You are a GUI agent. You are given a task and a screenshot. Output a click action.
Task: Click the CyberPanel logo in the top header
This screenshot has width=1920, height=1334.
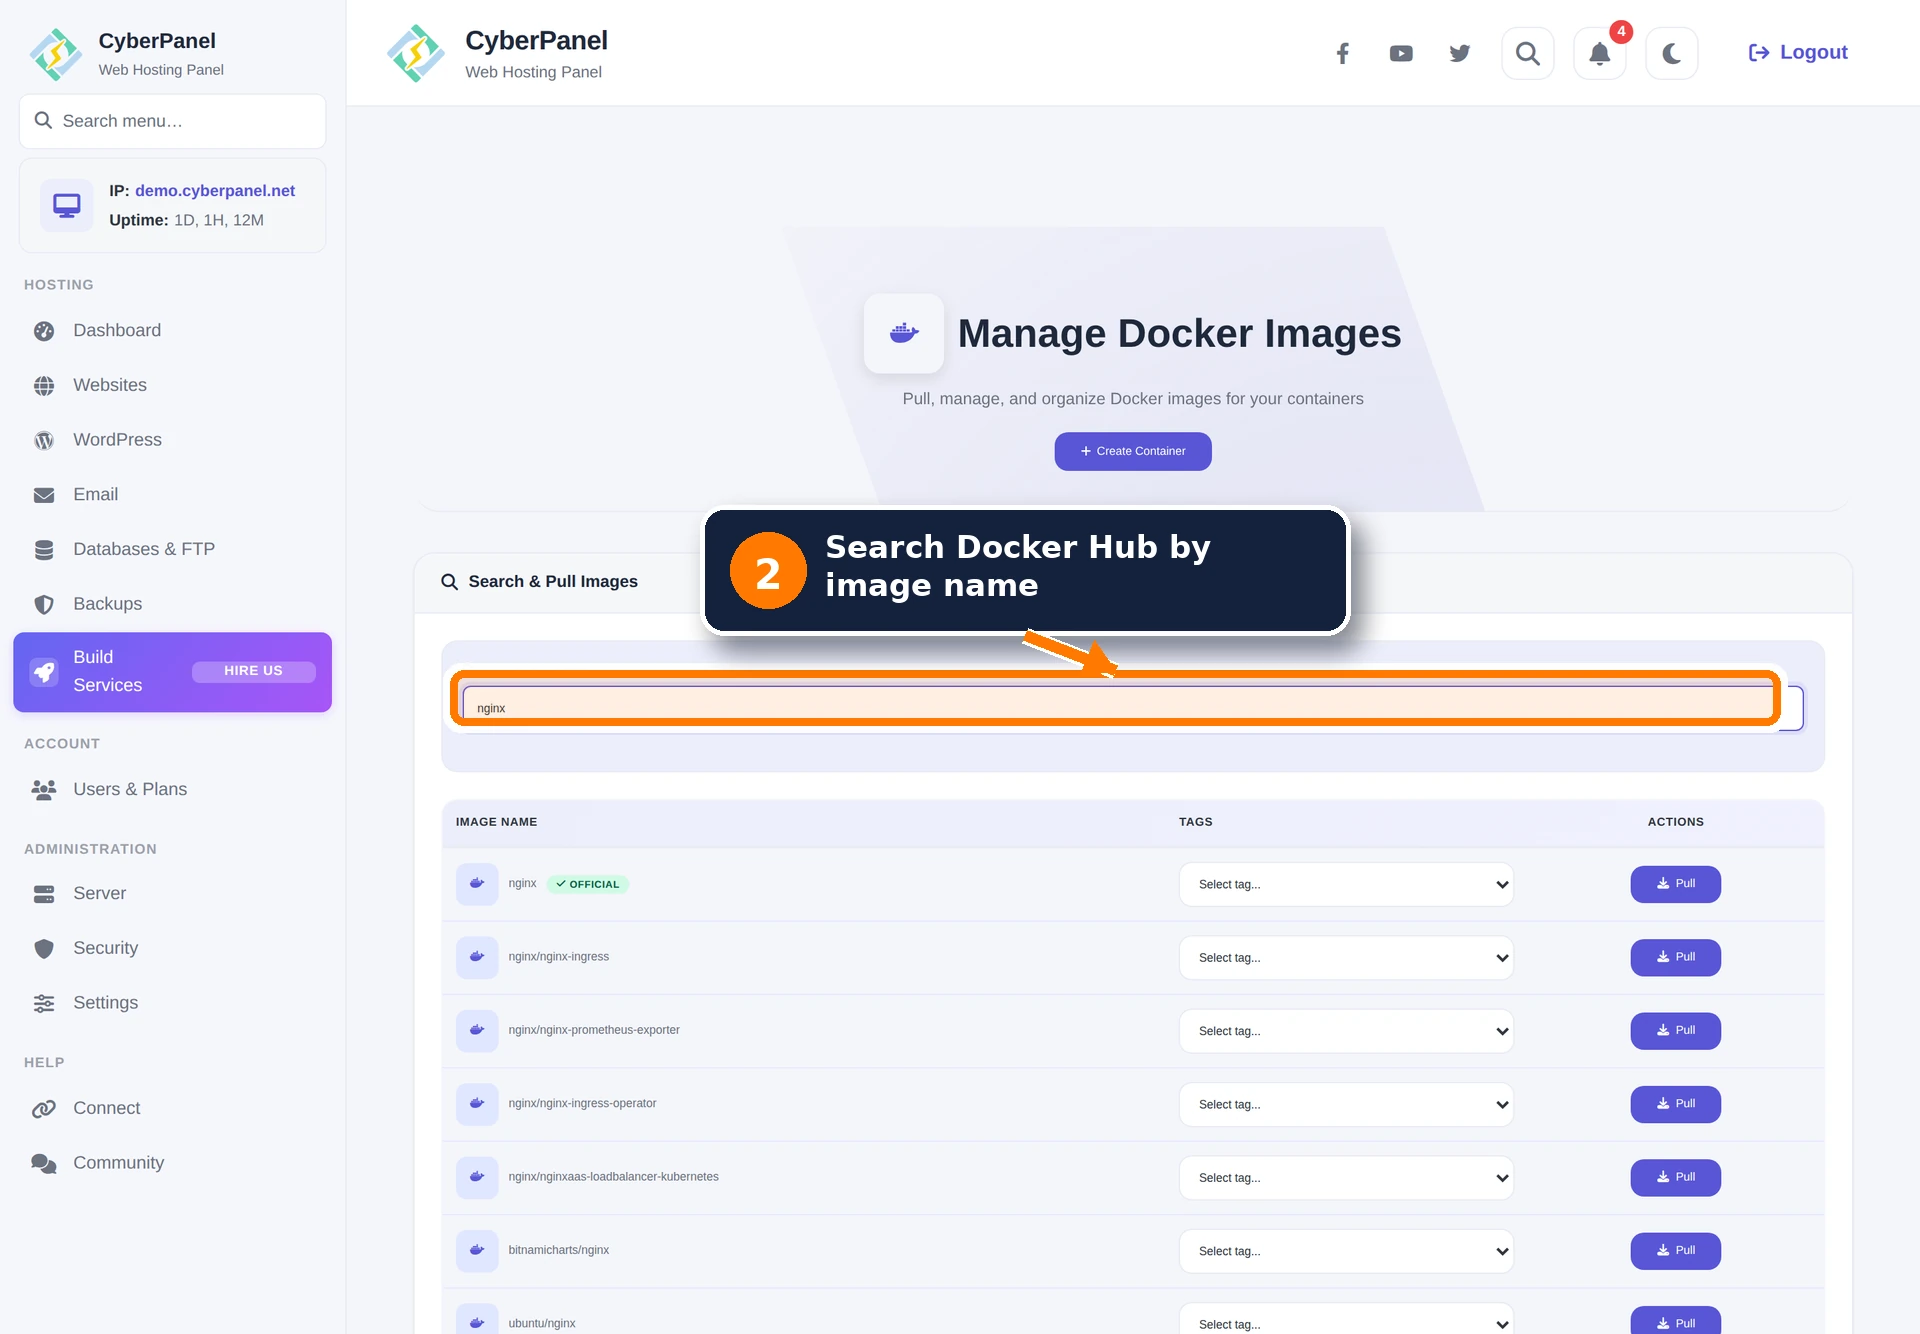coord(415,53)
